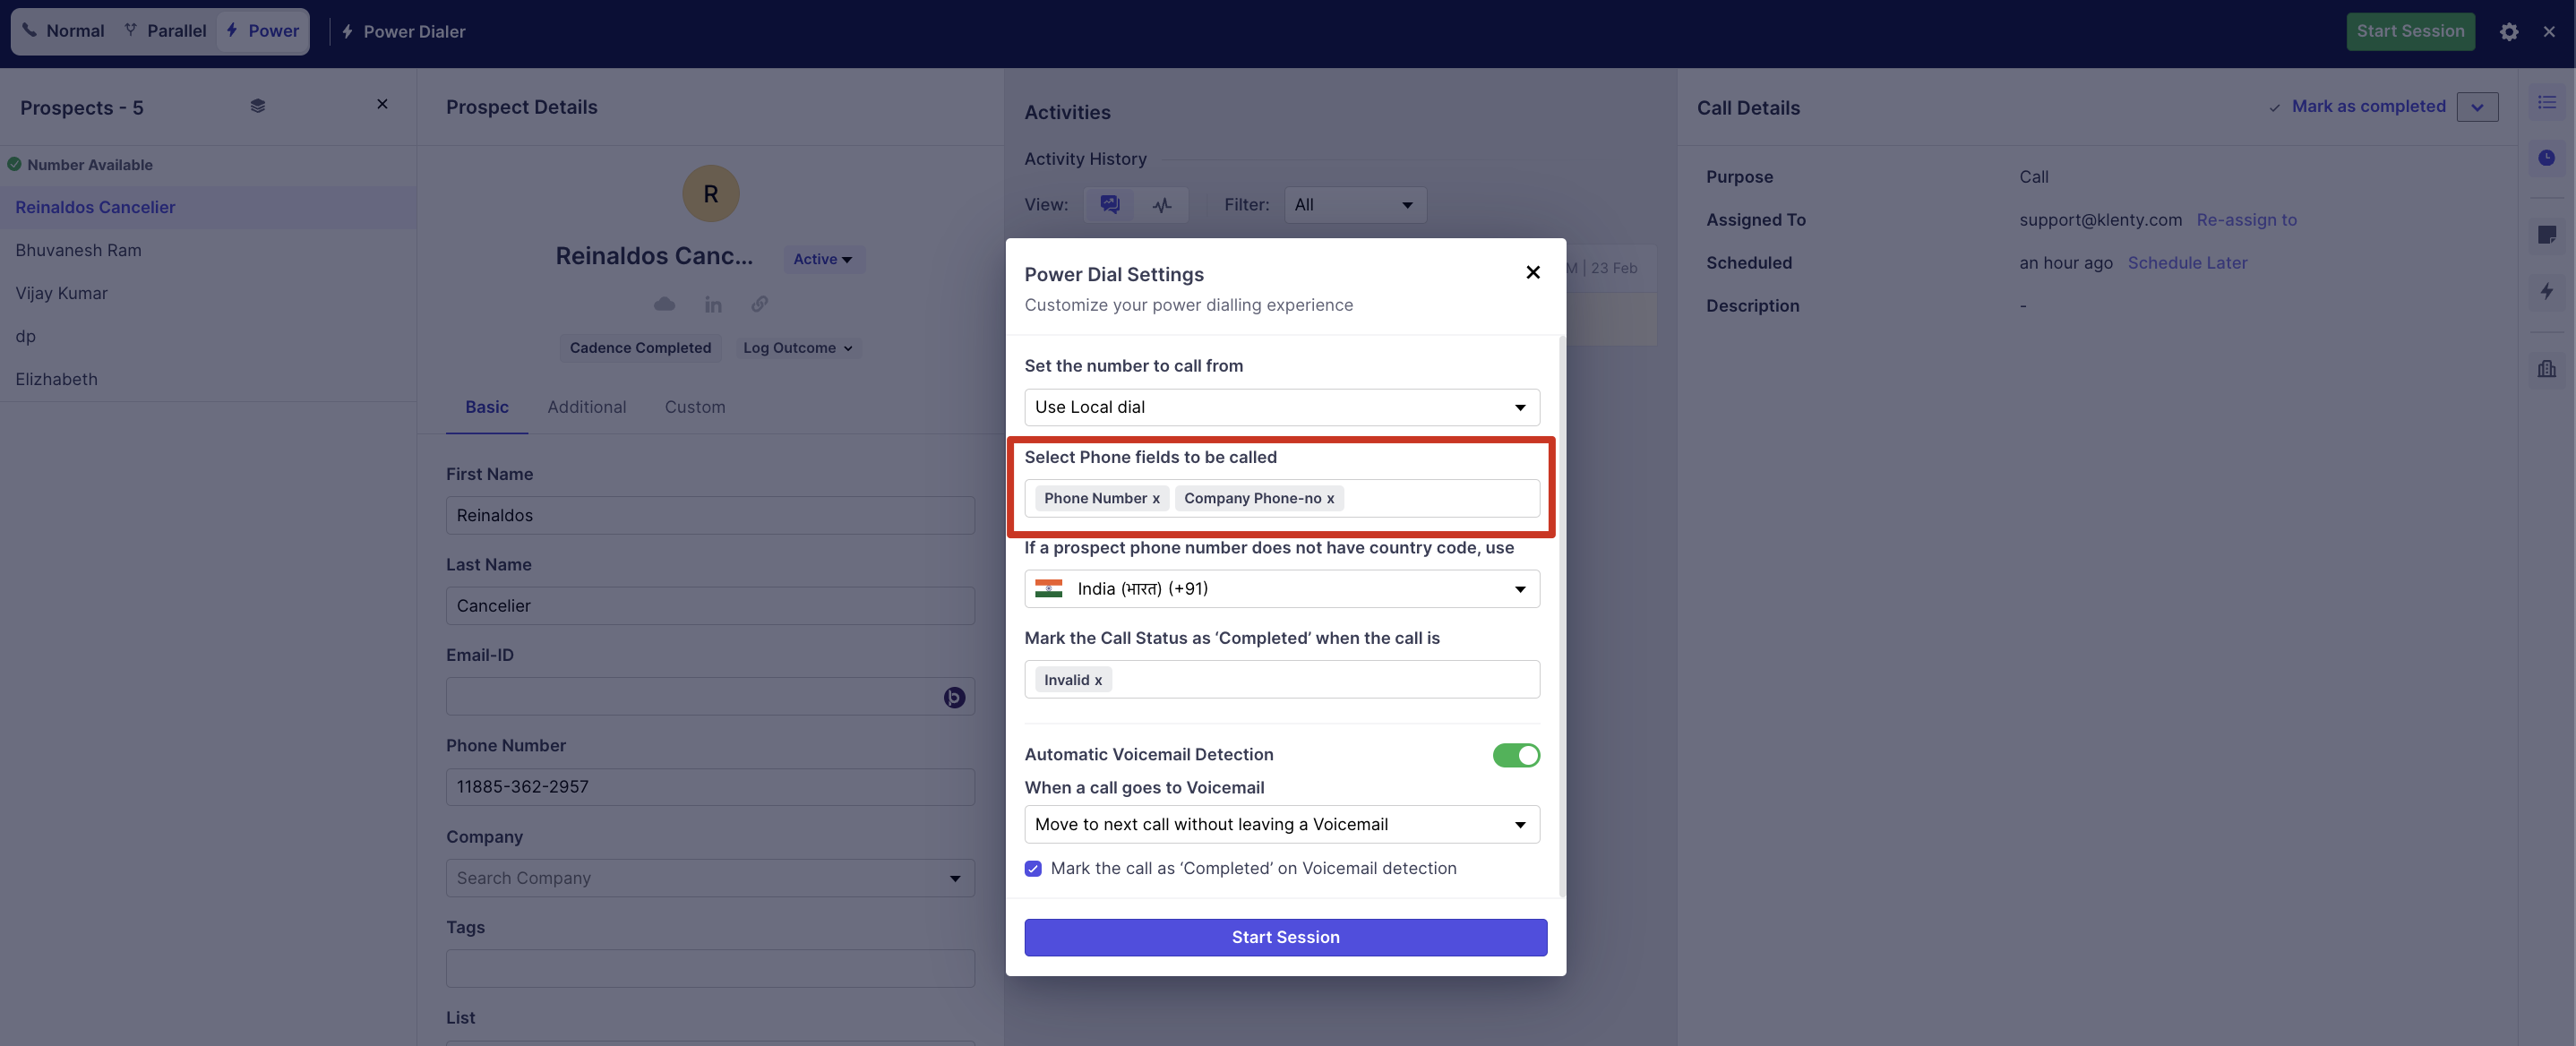Open the company building icon in right sidebar
2576x1046 pixels.
pyautogui.click(x=2546, y=369)
